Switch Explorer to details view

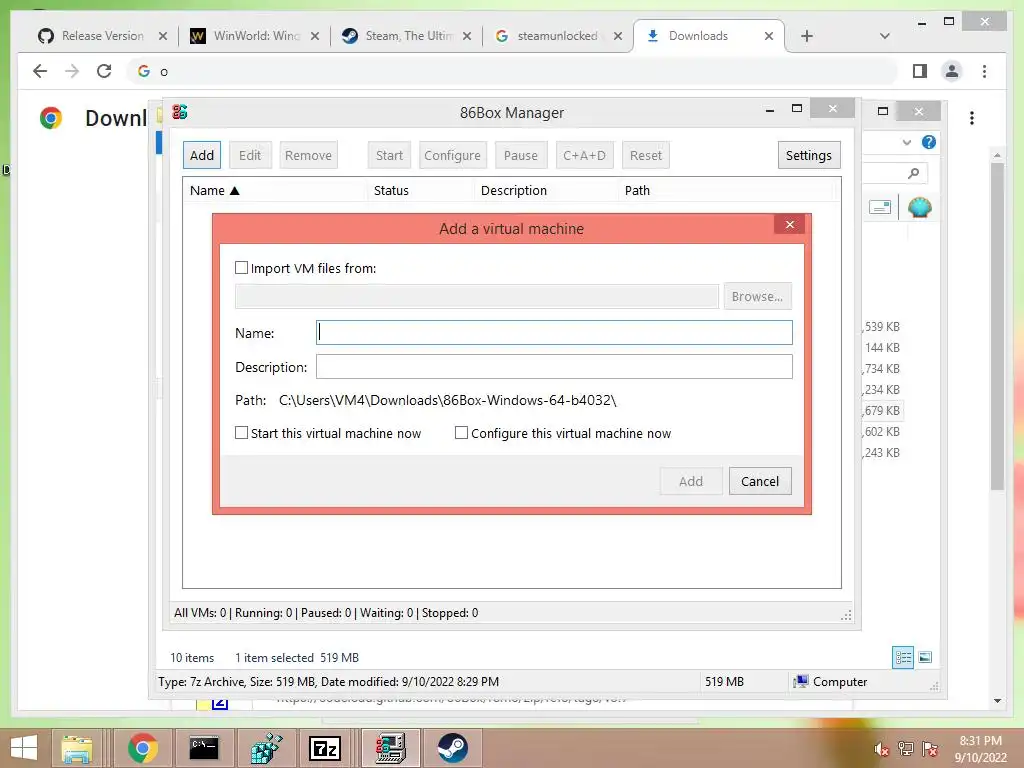[x=903, y=658]
